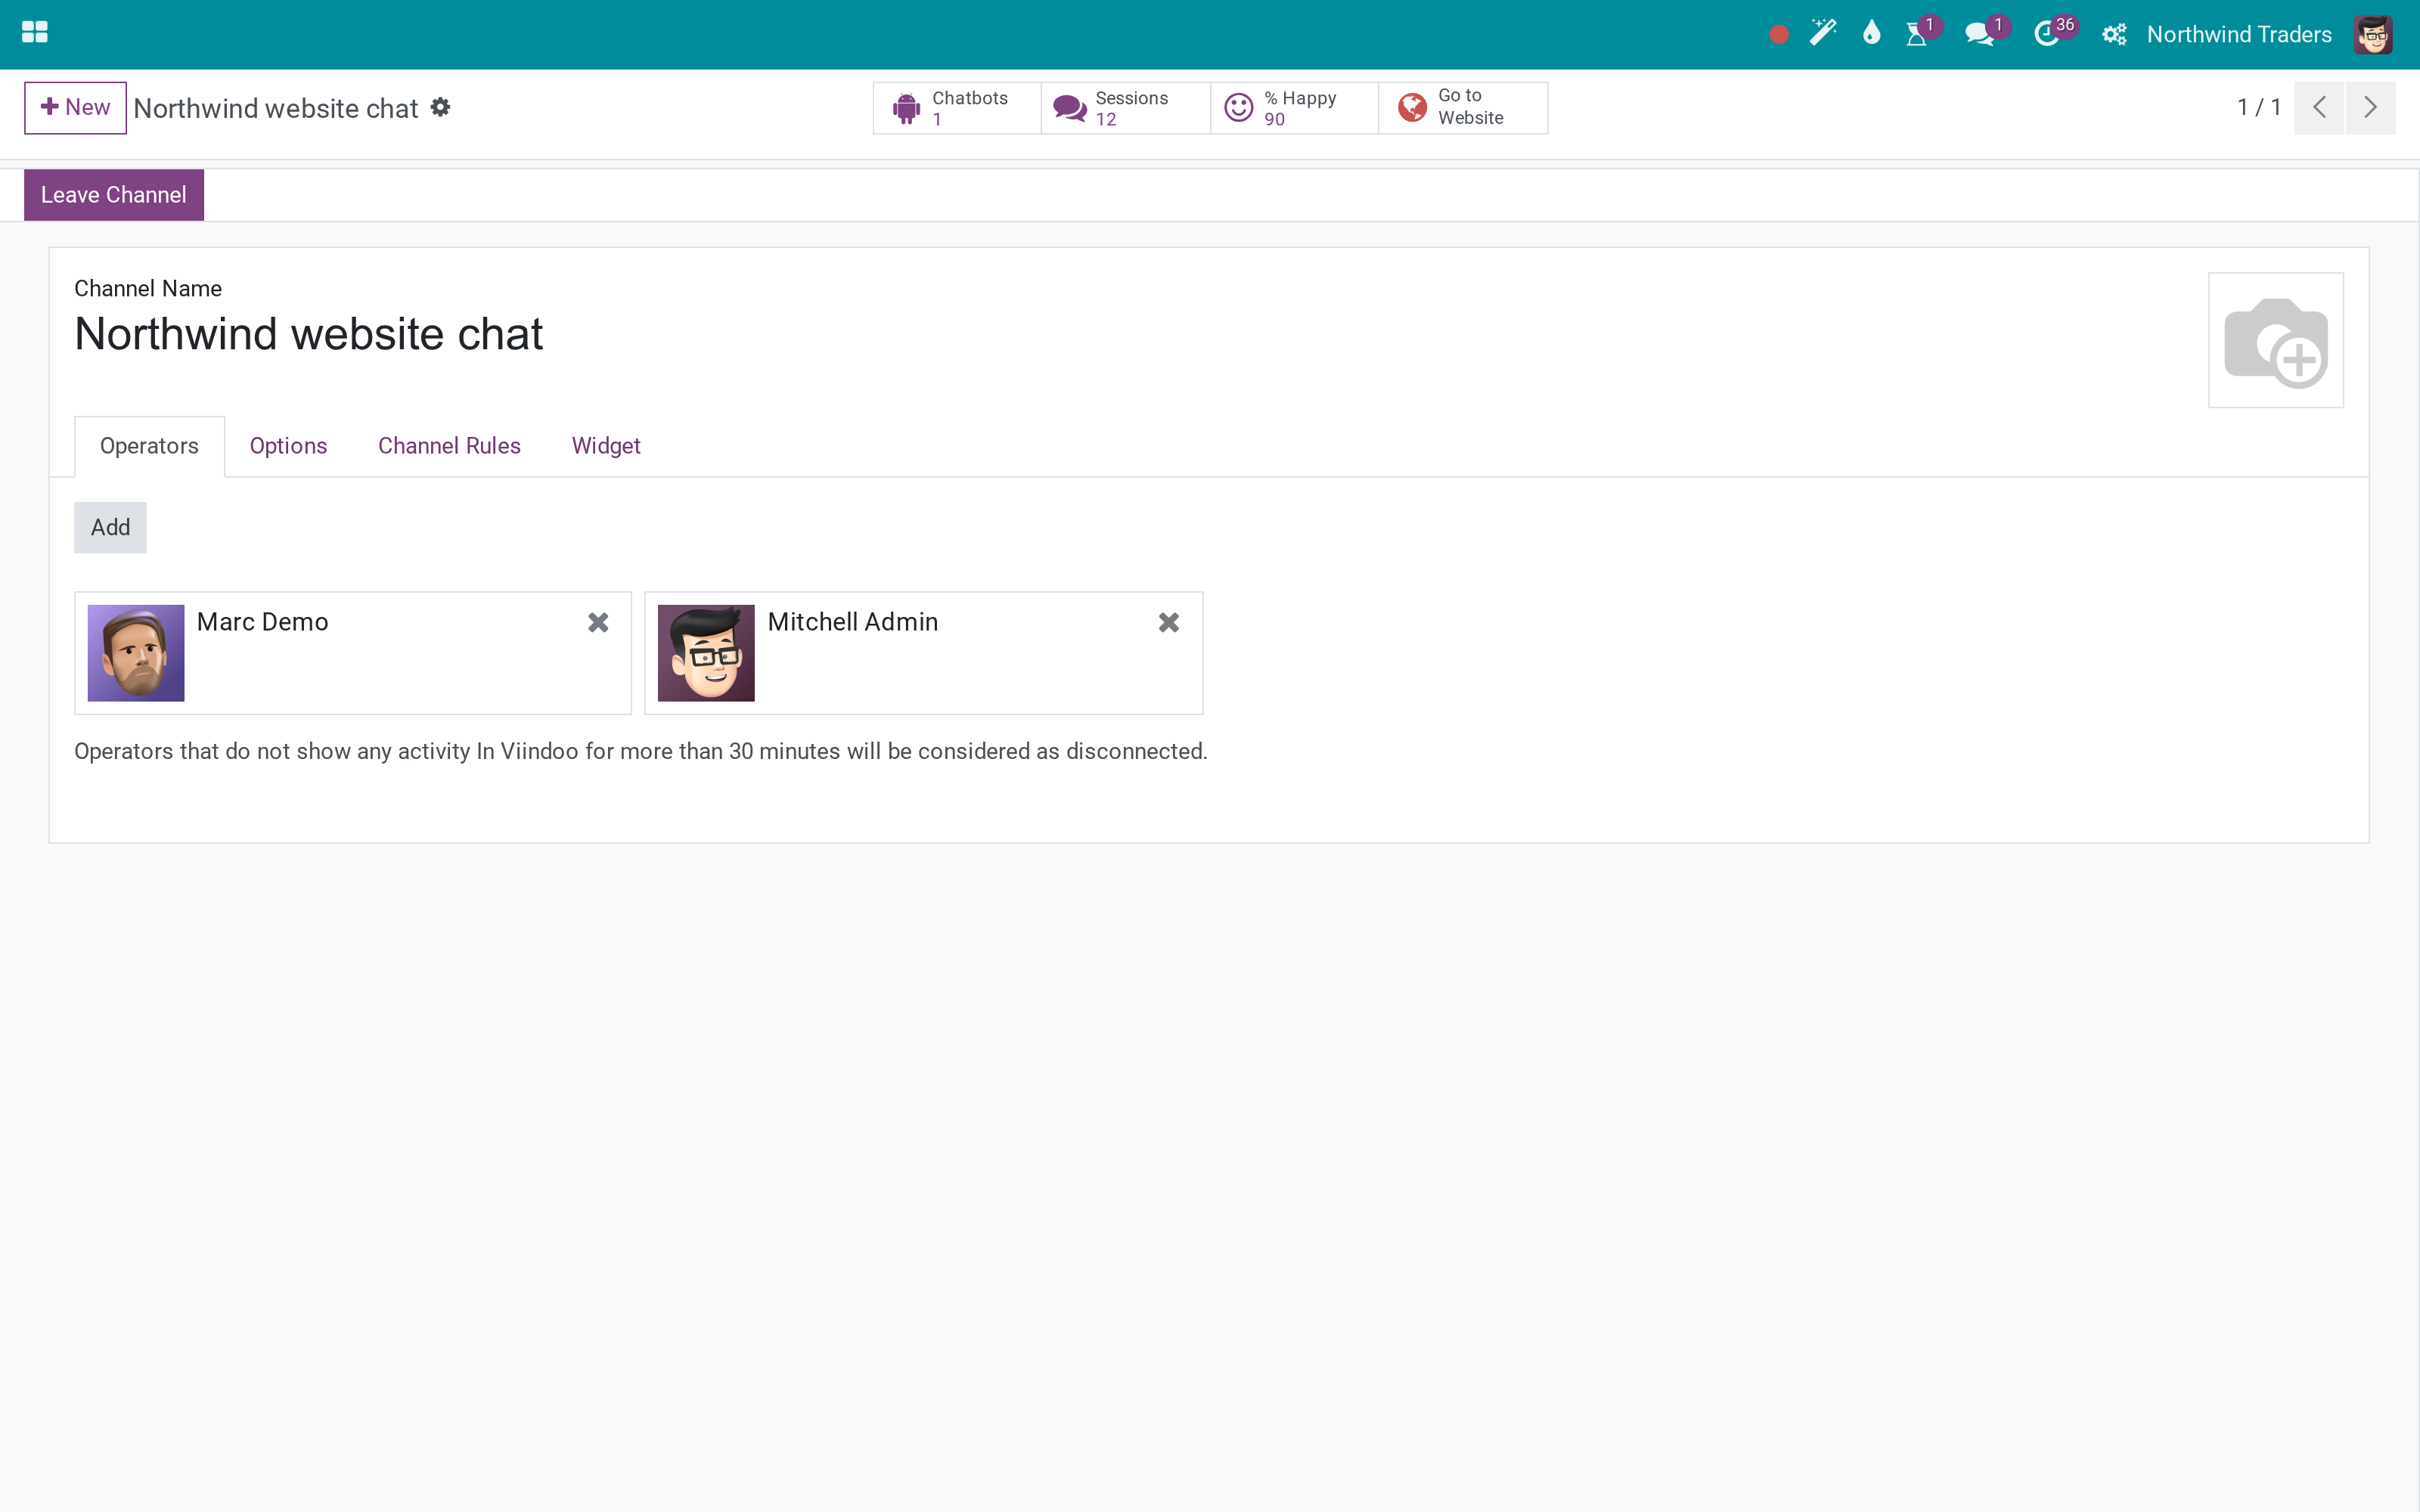
Task: Go to previous record arrow
Action: [2319, 107]
